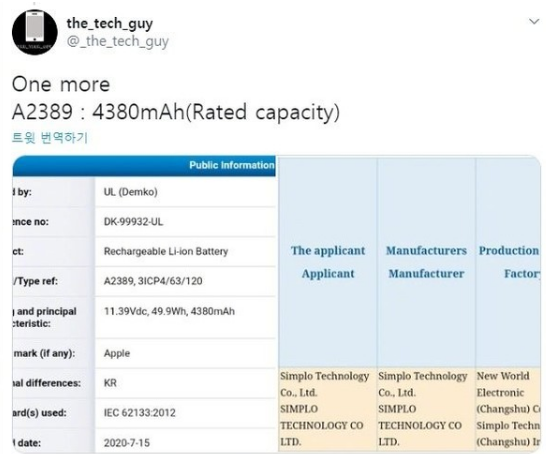The height and width of the screenshot is (454, 546).
Task: Translate tweet via Korean translate link
Action: point(50,138)
